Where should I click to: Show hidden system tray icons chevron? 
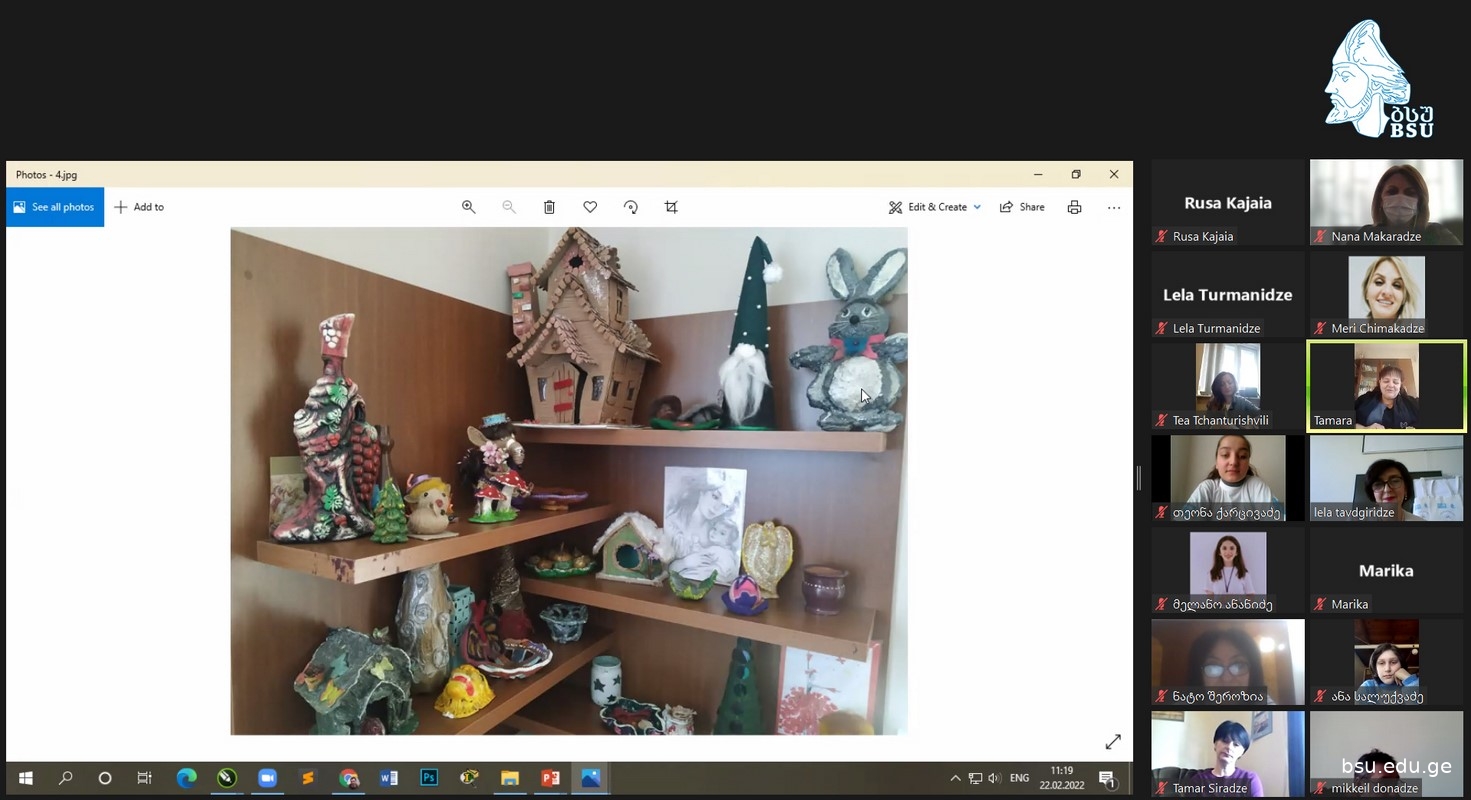(x=955, y=778)
